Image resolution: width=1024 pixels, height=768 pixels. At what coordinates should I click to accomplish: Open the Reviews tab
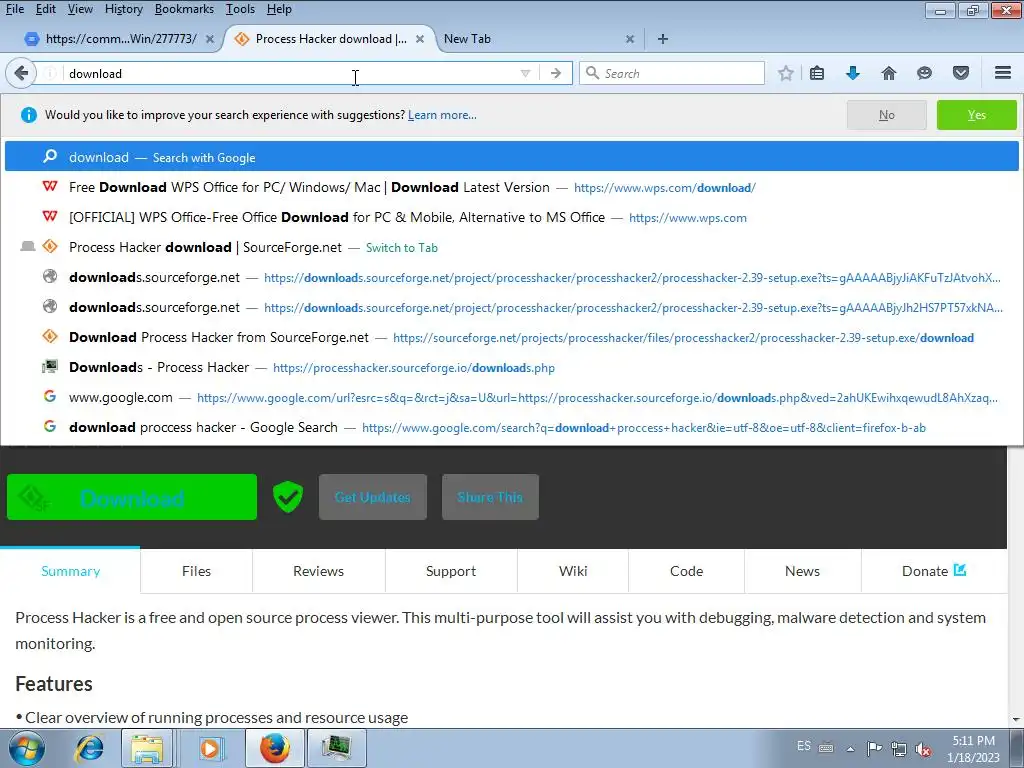319,571
